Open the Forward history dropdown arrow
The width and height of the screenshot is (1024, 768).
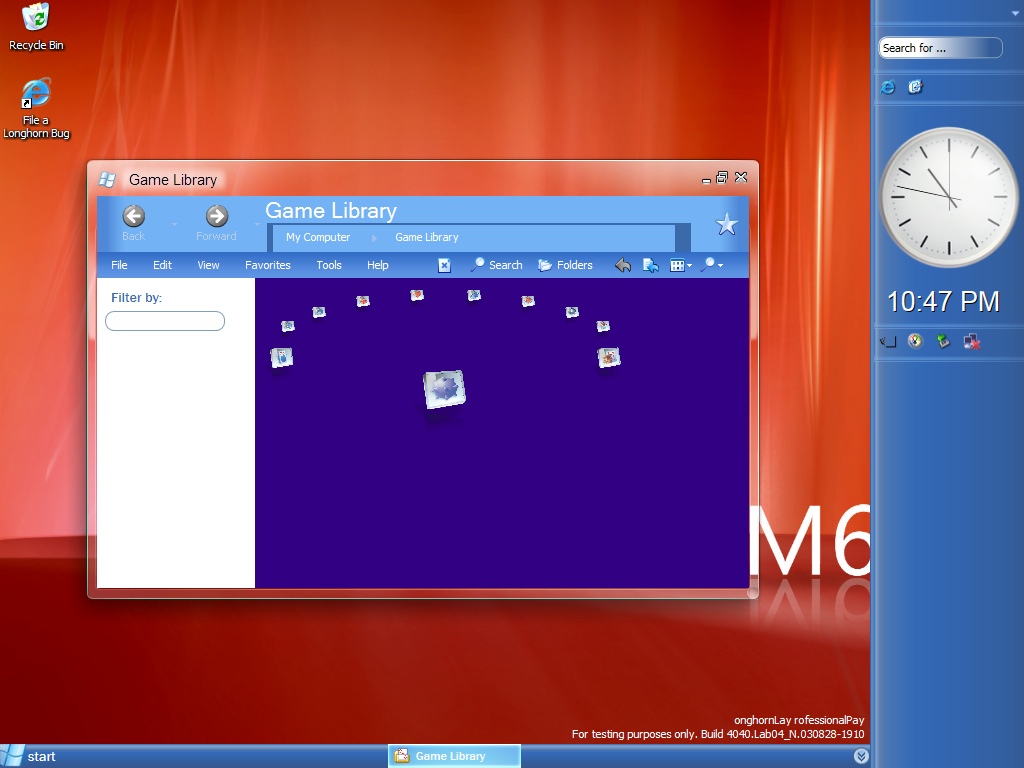coord(257,225)
